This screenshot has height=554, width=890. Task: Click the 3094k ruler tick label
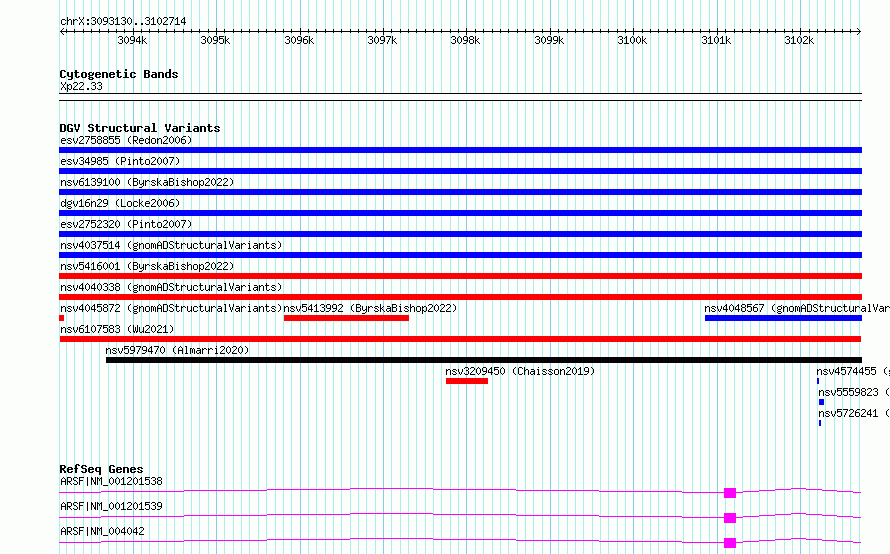[x=132, y=40]
